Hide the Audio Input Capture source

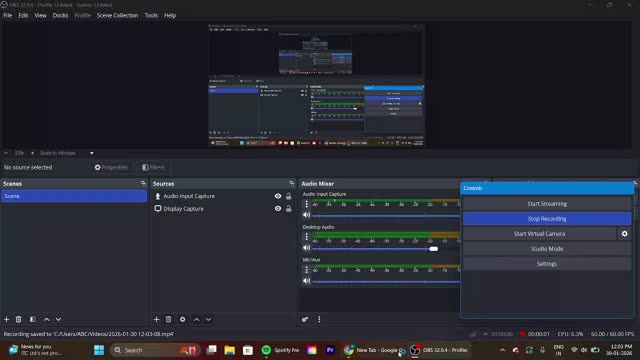[278, 196]
